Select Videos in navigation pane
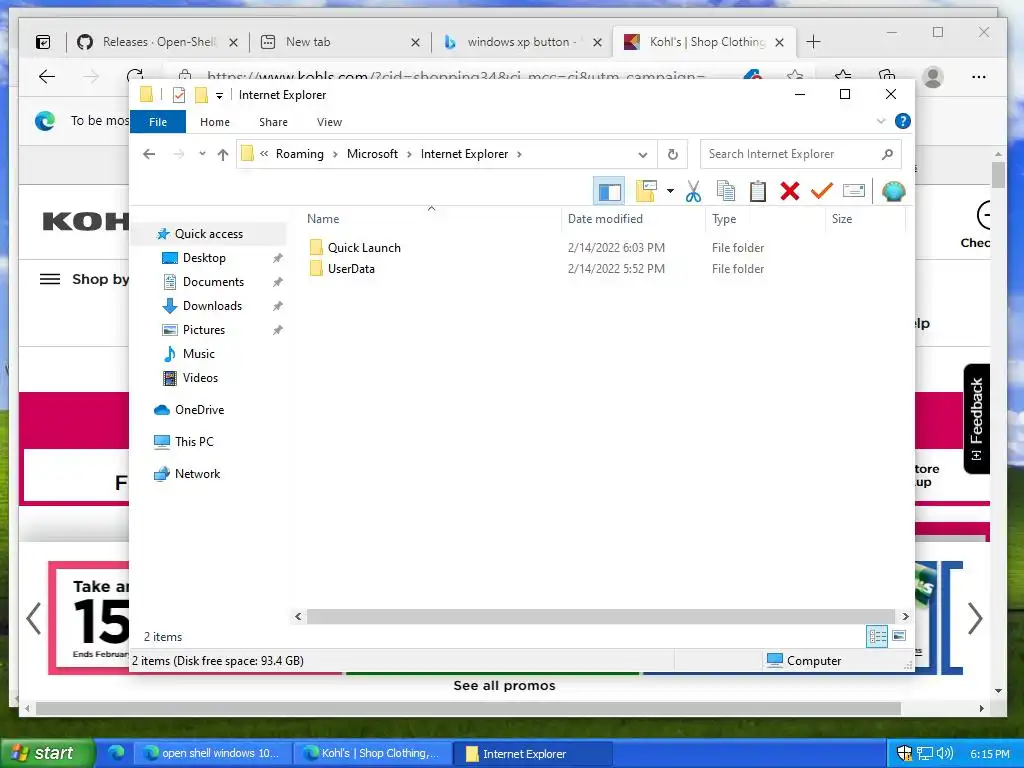This screenshot has height=768, width=1024. pos(200,377)
